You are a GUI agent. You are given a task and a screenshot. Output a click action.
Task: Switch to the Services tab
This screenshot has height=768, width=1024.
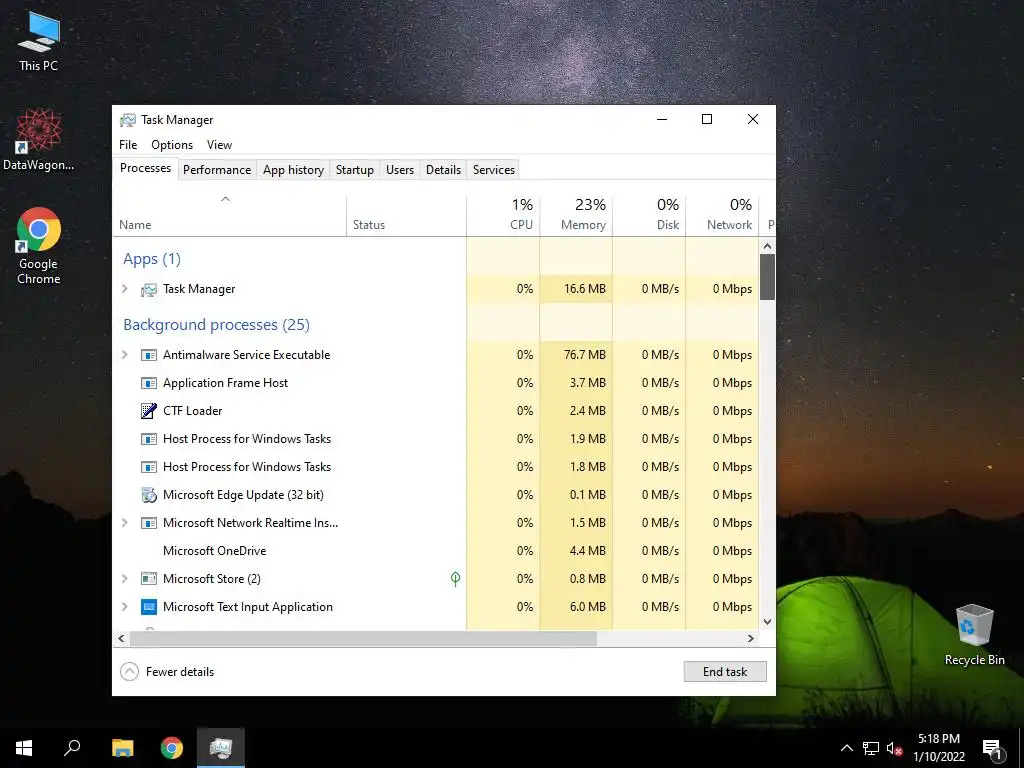click(x=494, y=170)
